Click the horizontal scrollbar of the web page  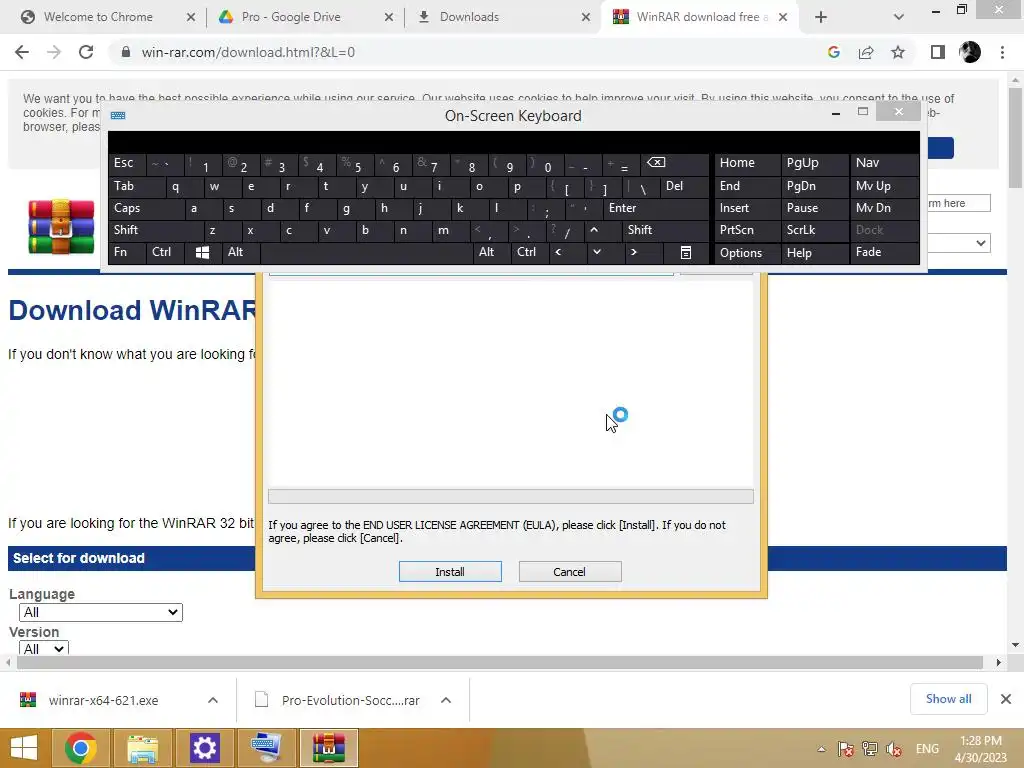pyautogui.click(x=500, y=662)
